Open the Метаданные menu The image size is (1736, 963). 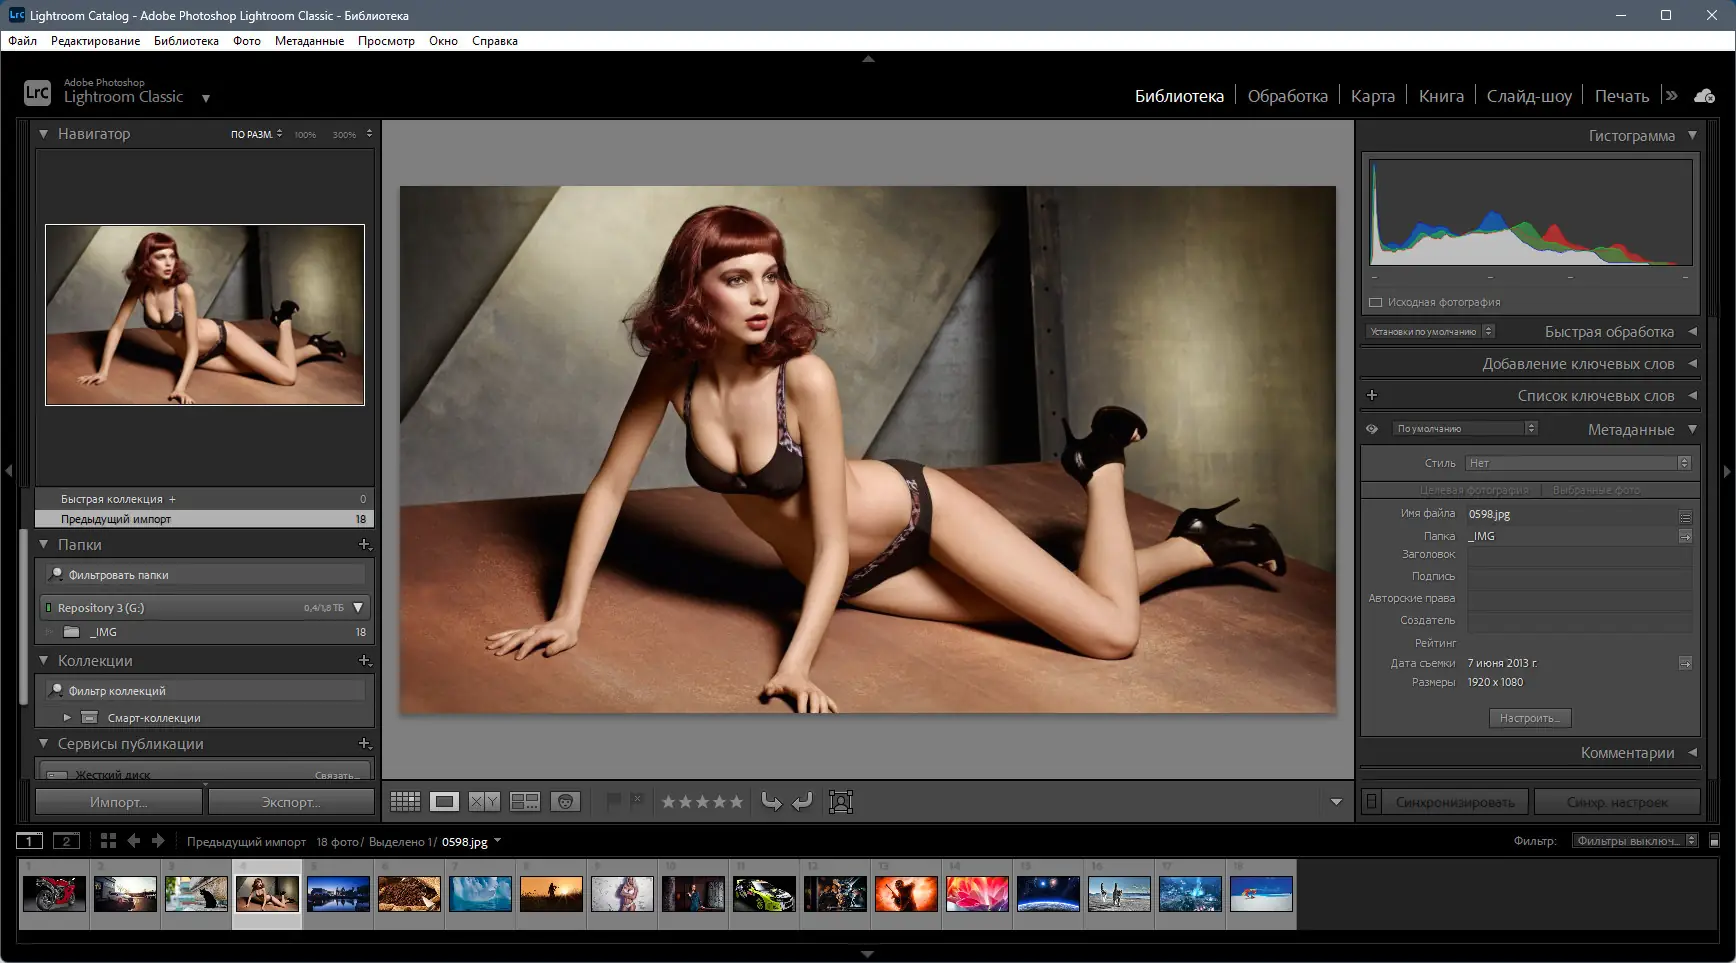(309, 41)
